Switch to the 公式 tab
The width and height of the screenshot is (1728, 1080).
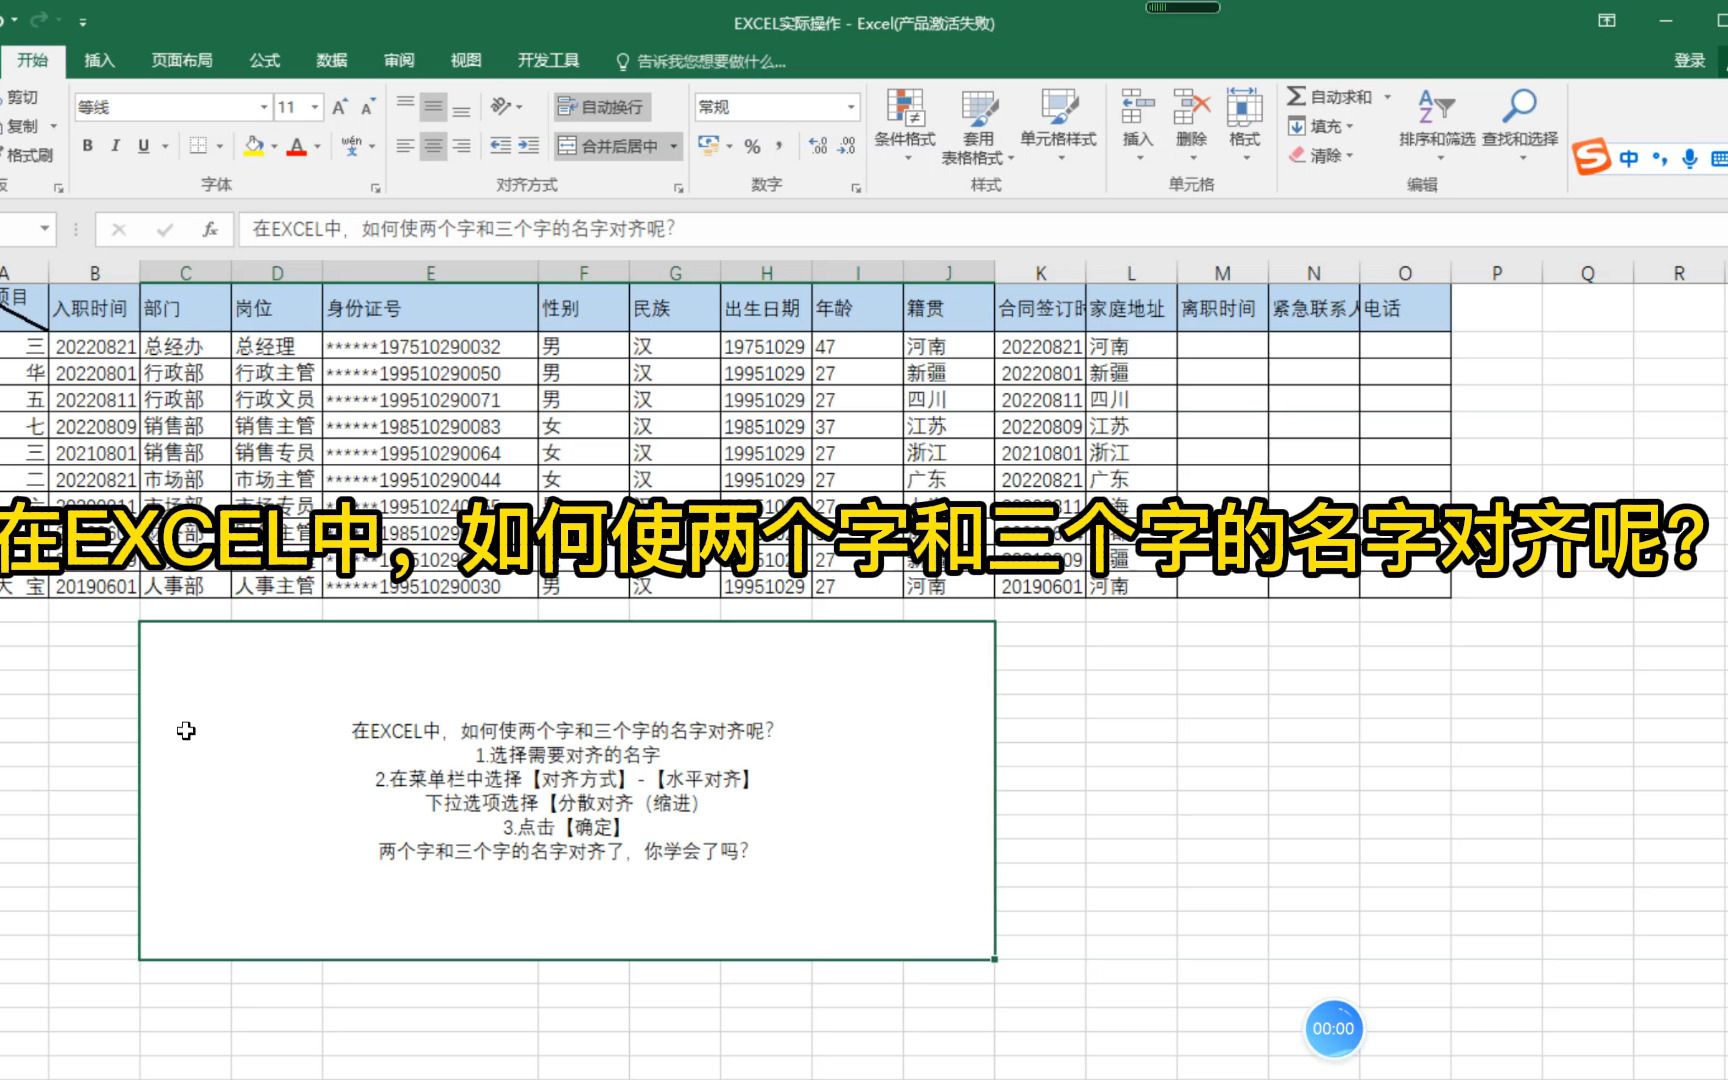point(264,60)
